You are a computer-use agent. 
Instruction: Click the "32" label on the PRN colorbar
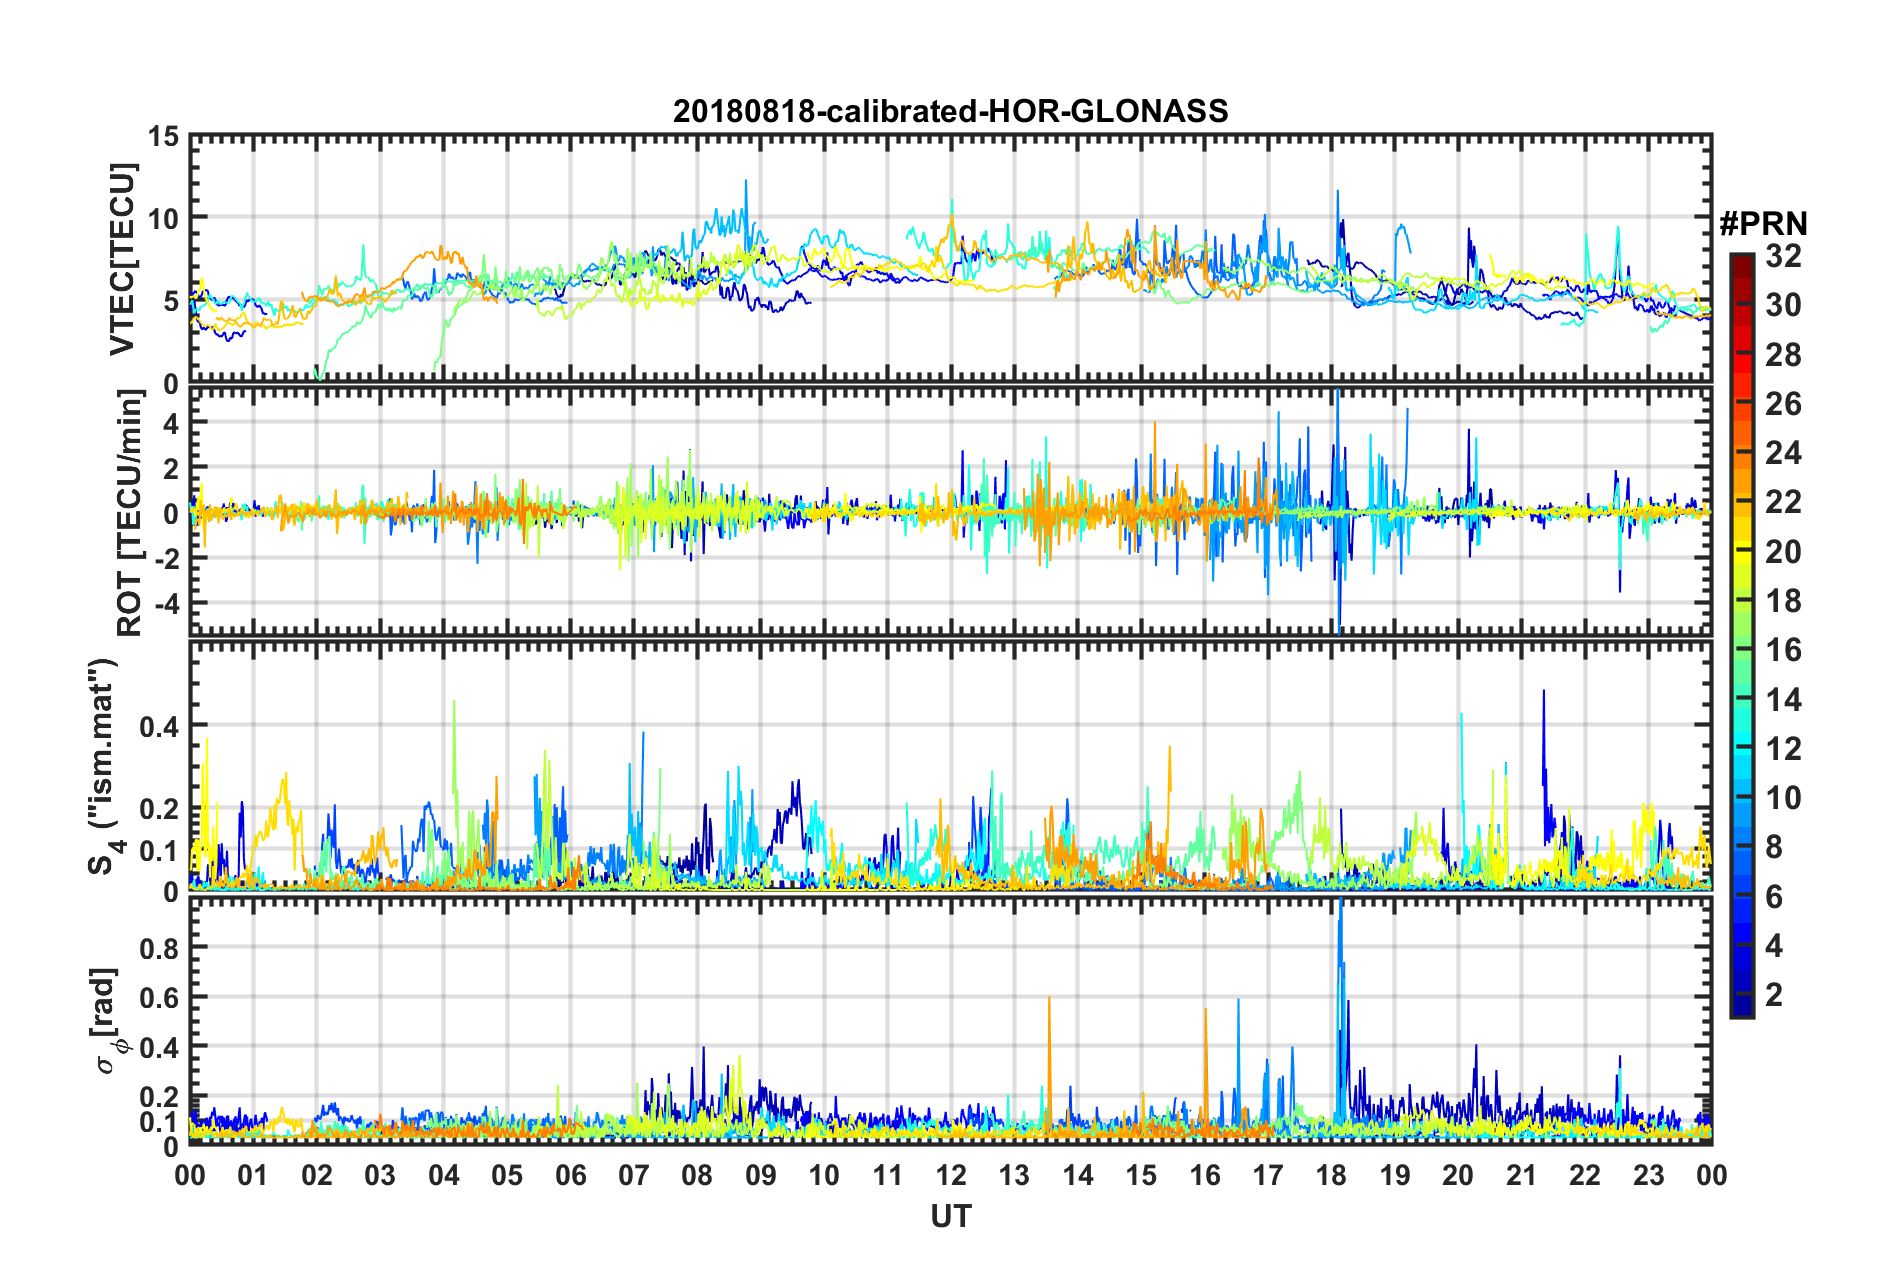coord(1783,256)
